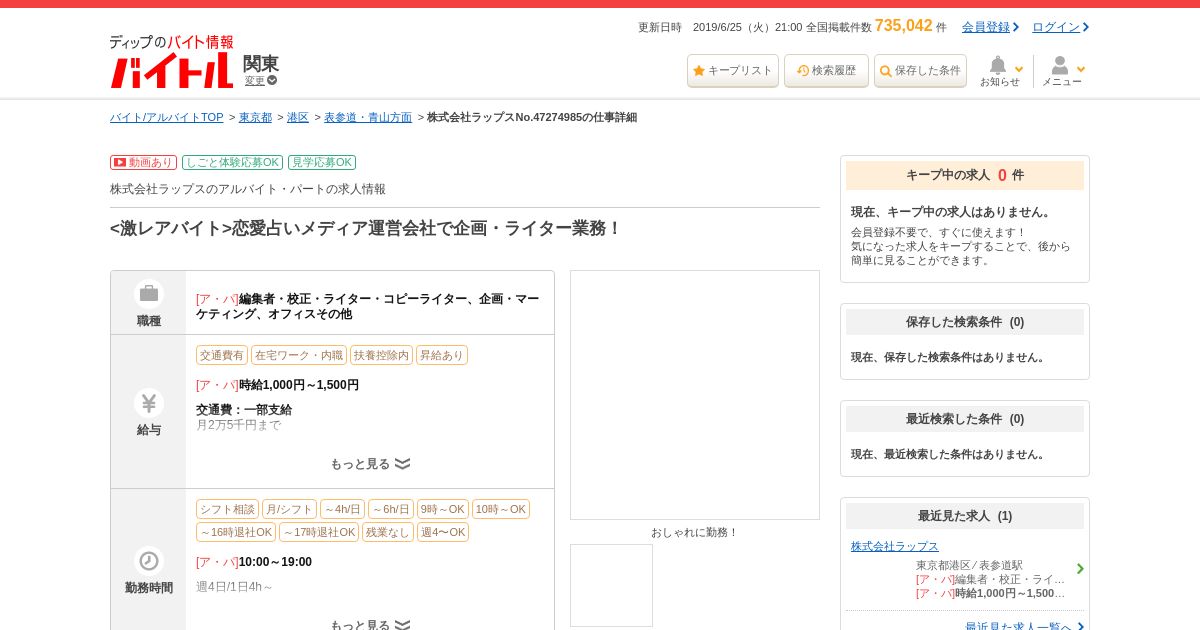Click the しごと体験応募OK tag
The width and height of the screenshot is (1200, 630).
(x=232, y=162)
